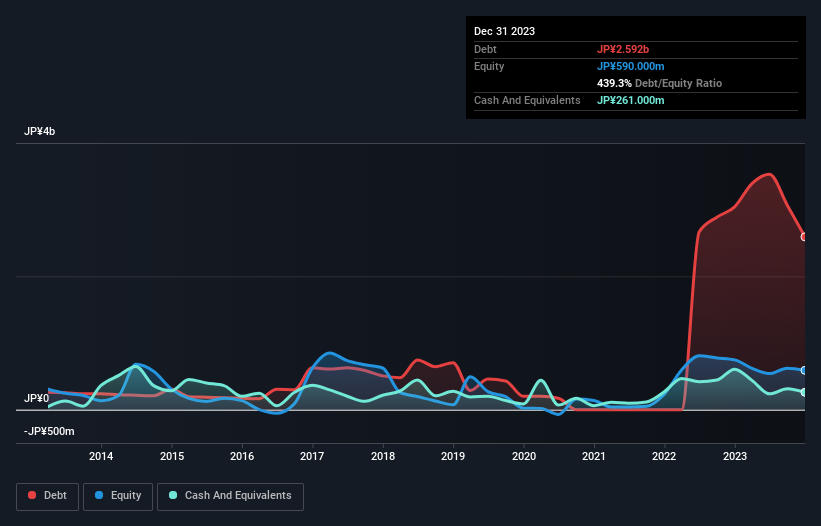
Task: Click the Debt value JP¥2.592b in tooltip
Action: 623,49
